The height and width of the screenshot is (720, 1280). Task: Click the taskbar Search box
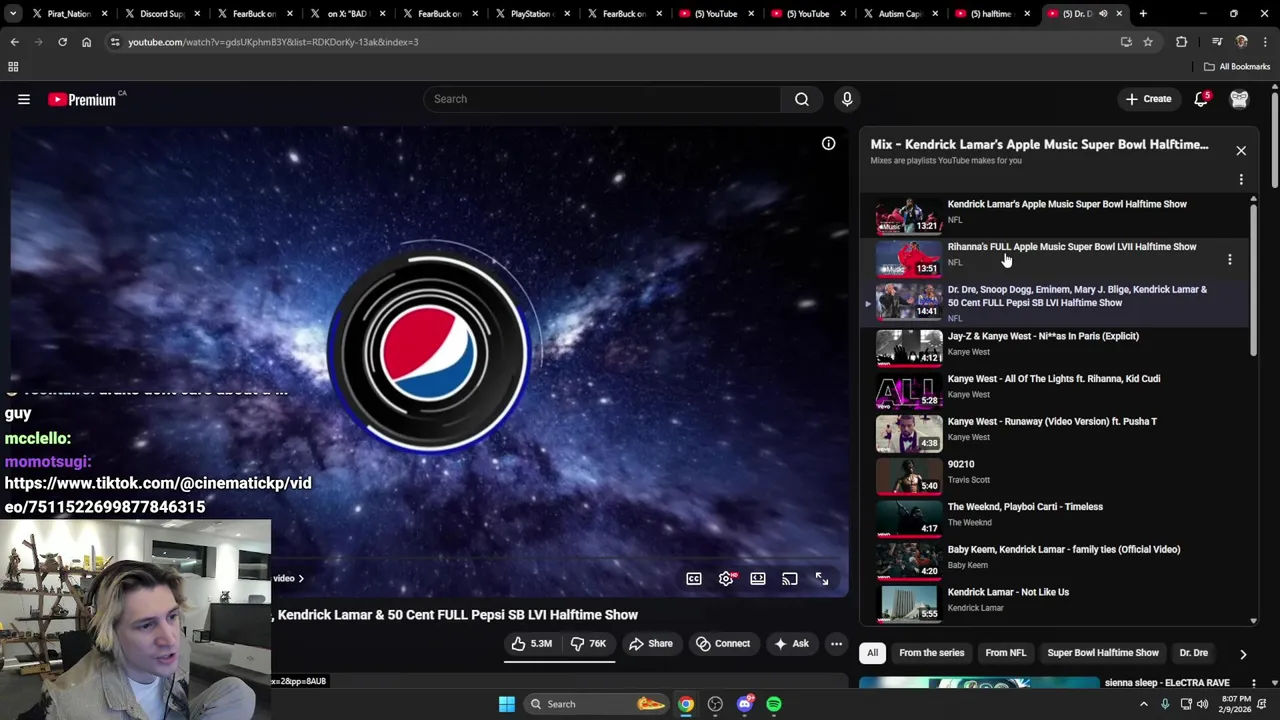click(x=597, y=704)
